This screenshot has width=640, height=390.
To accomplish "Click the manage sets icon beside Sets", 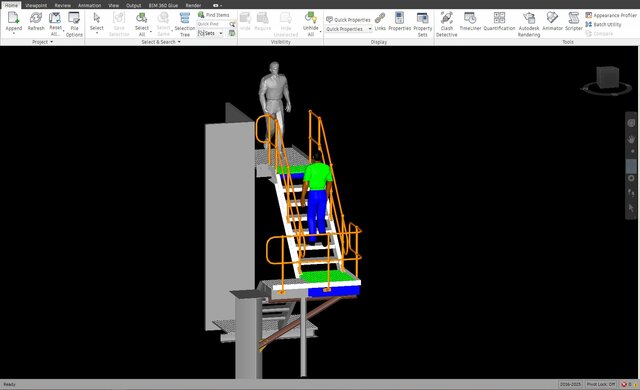I will (232, 33).
